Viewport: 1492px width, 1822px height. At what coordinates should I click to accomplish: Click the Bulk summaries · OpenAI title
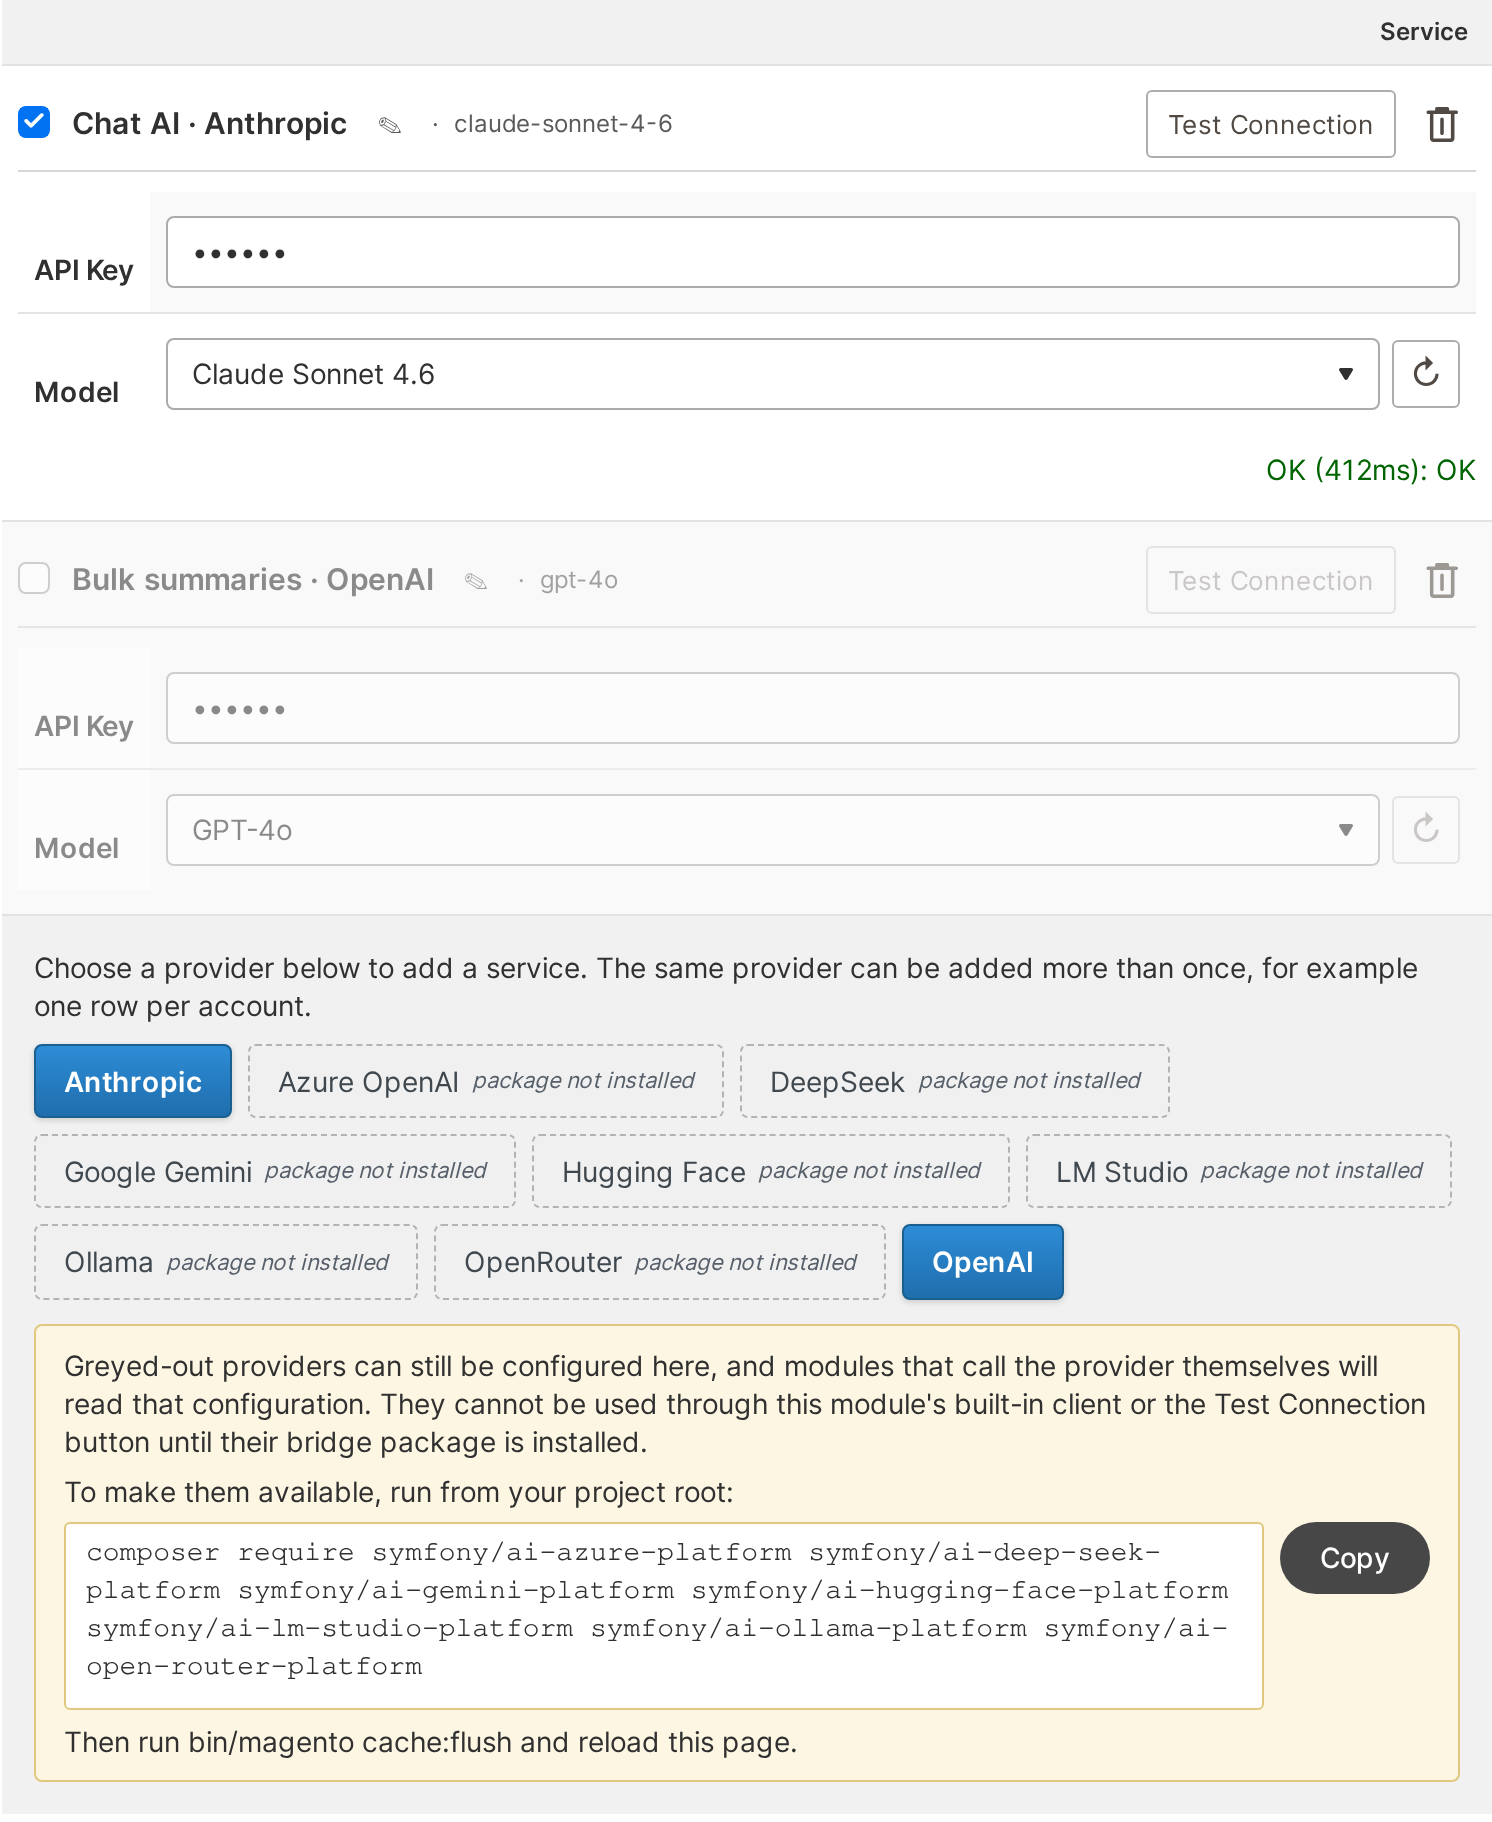coord(253,580)
